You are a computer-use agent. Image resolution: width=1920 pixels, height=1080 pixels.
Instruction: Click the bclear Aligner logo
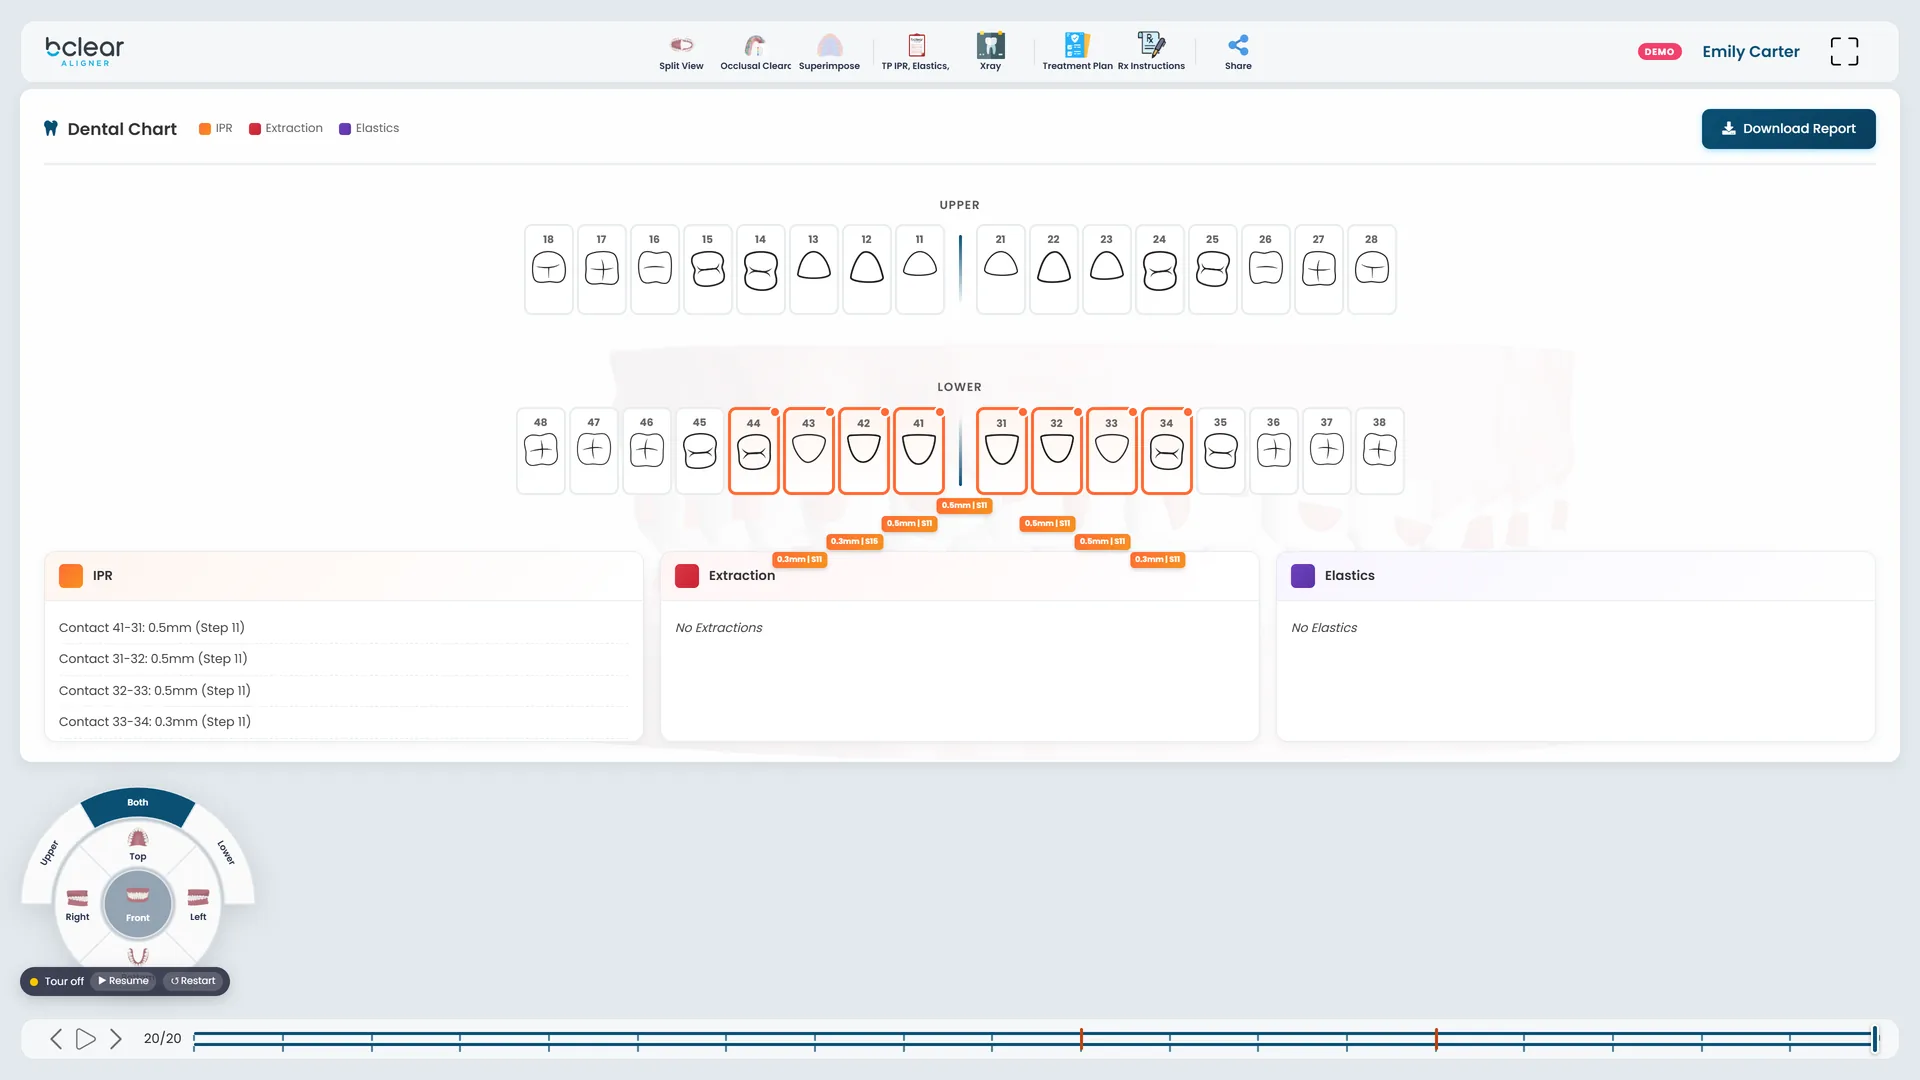(x=85, y=51)
